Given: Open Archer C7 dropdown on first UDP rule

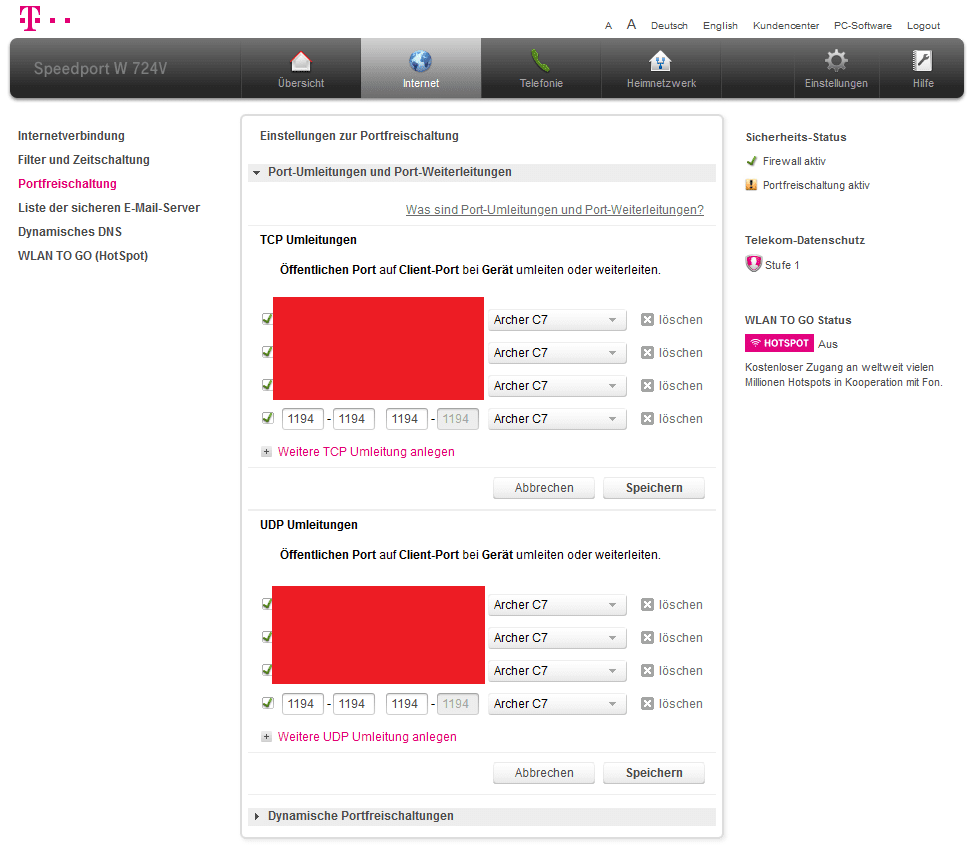Looking at the screenshot, I should [x=557, y=605].
